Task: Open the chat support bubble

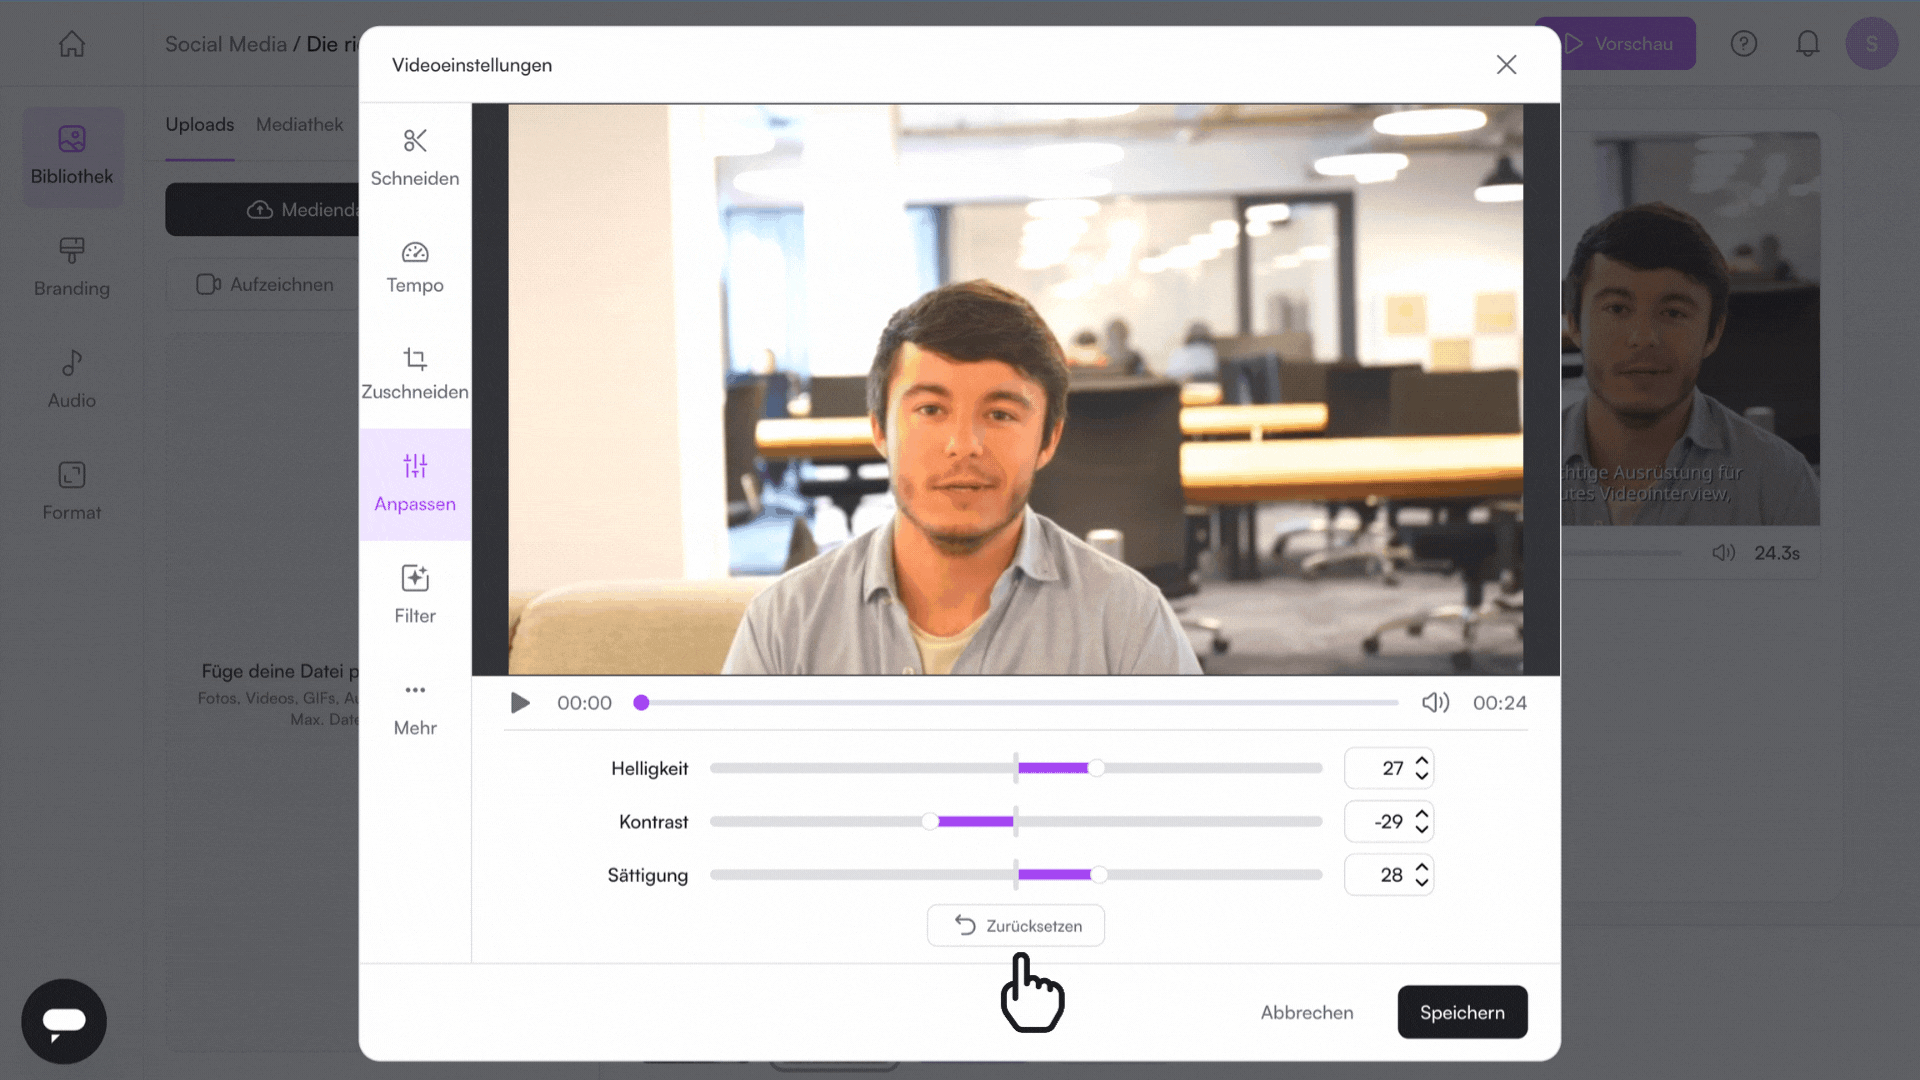Action: [64, 1021]
